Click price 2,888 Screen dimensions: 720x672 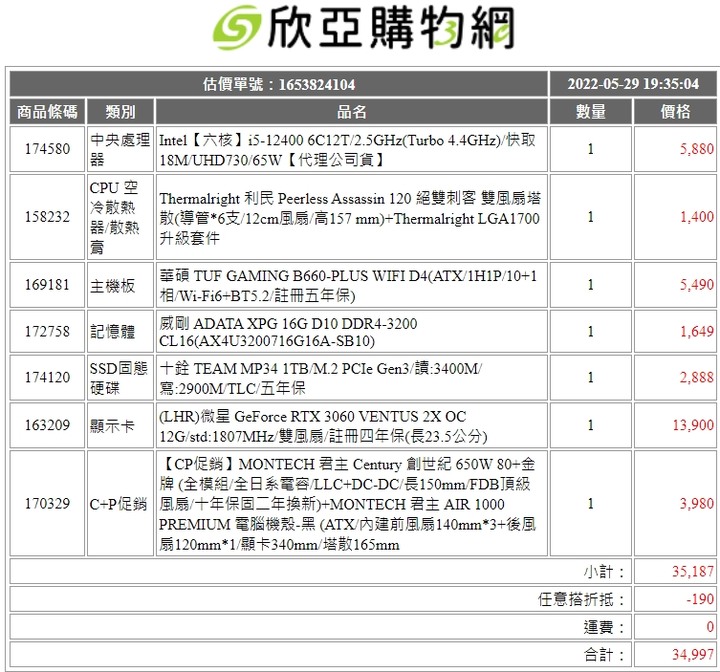coord(697,378)
